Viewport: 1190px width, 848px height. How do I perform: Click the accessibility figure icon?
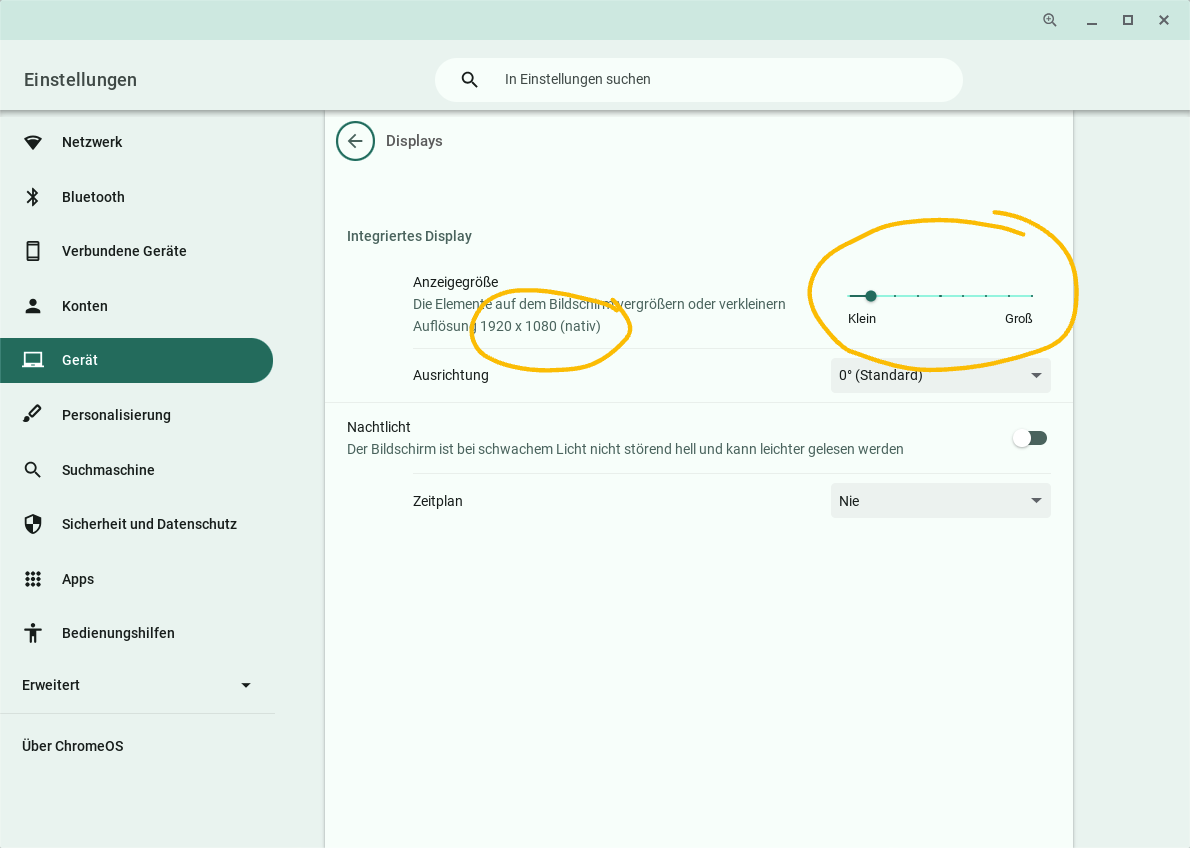[33, 633]
